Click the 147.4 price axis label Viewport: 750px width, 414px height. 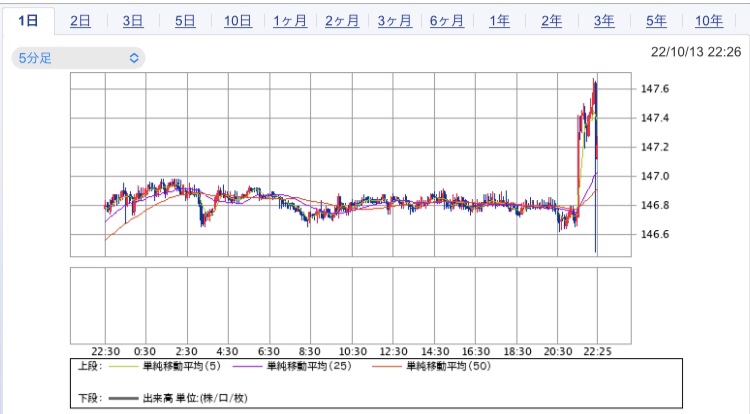655,118
